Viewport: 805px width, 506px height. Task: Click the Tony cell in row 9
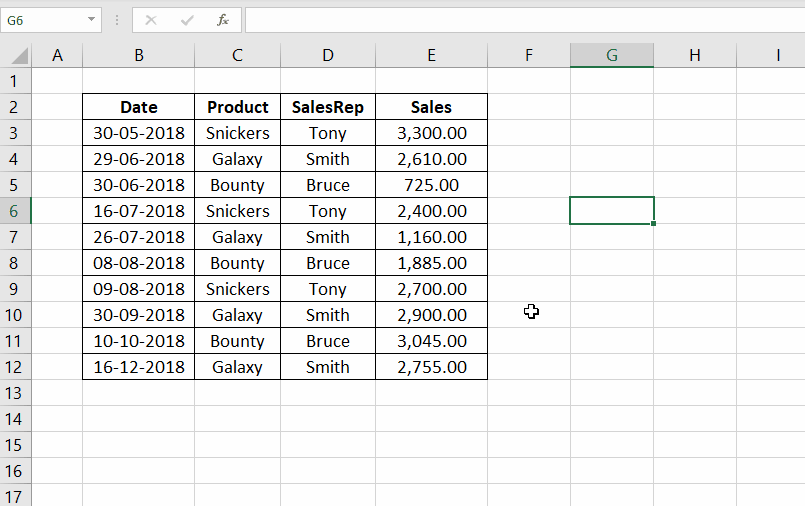pos(328,289)
